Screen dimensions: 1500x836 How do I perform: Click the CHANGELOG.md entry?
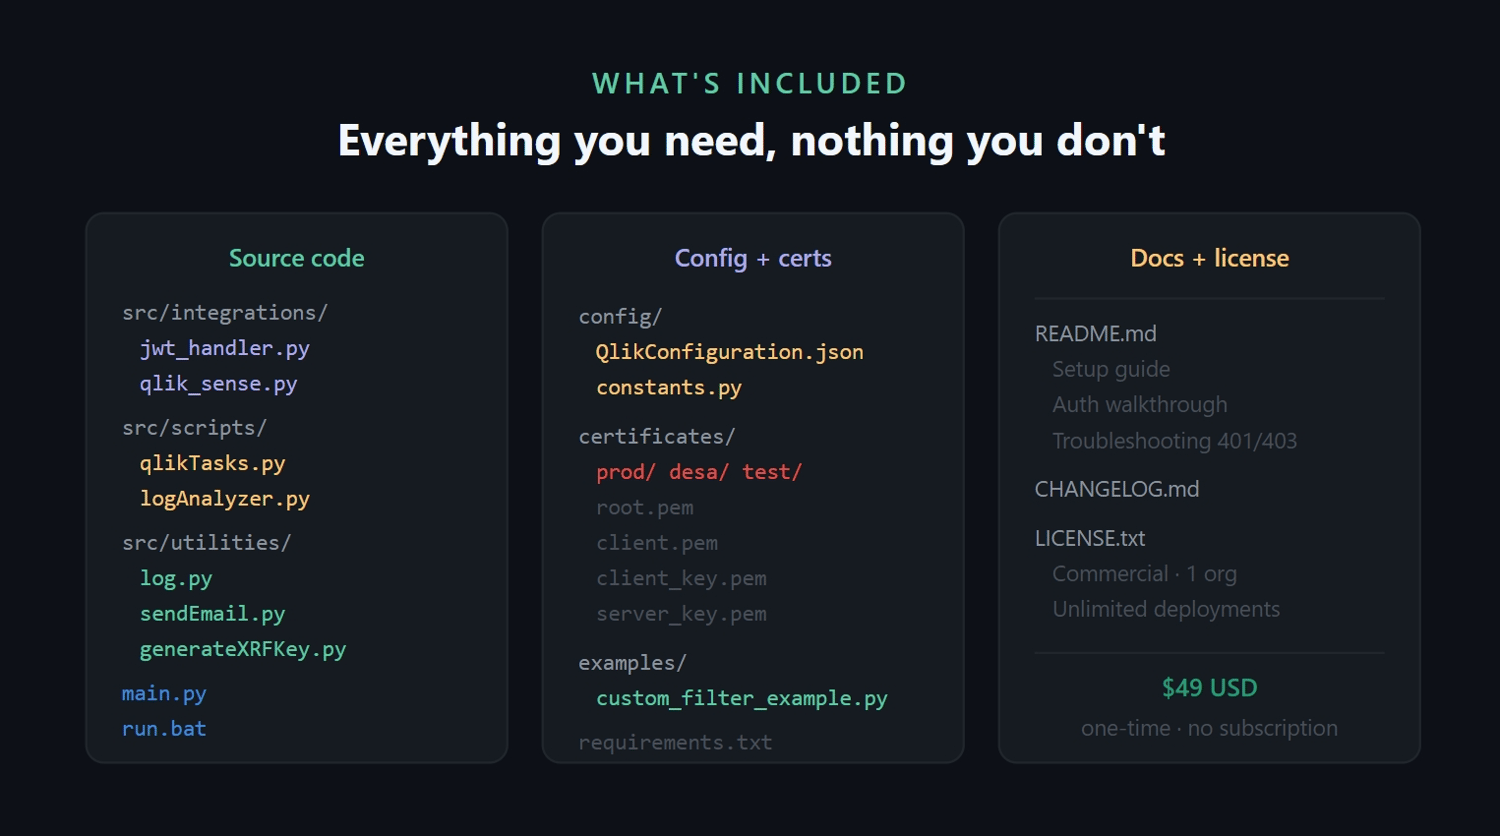[x=1116, y=489]
